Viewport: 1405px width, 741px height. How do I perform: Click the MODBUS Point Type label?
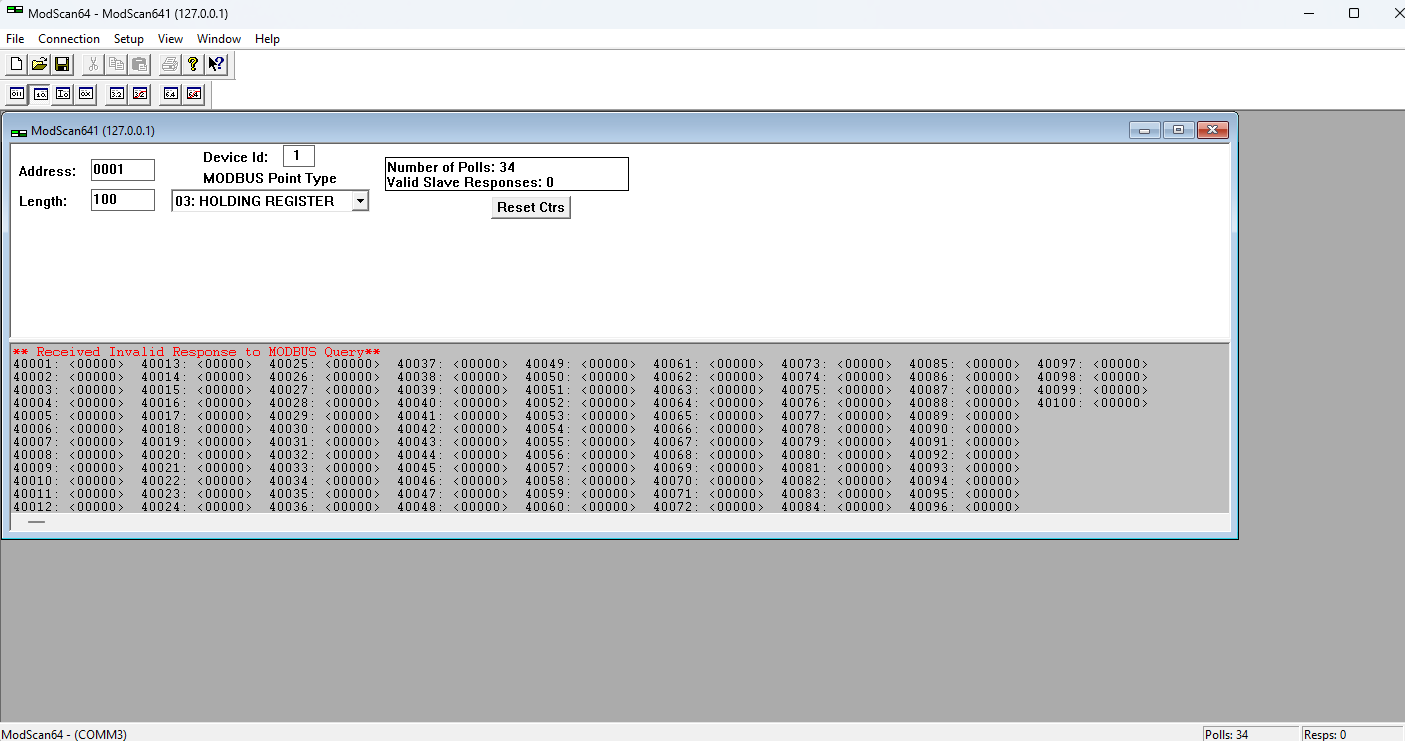point(270,179)
